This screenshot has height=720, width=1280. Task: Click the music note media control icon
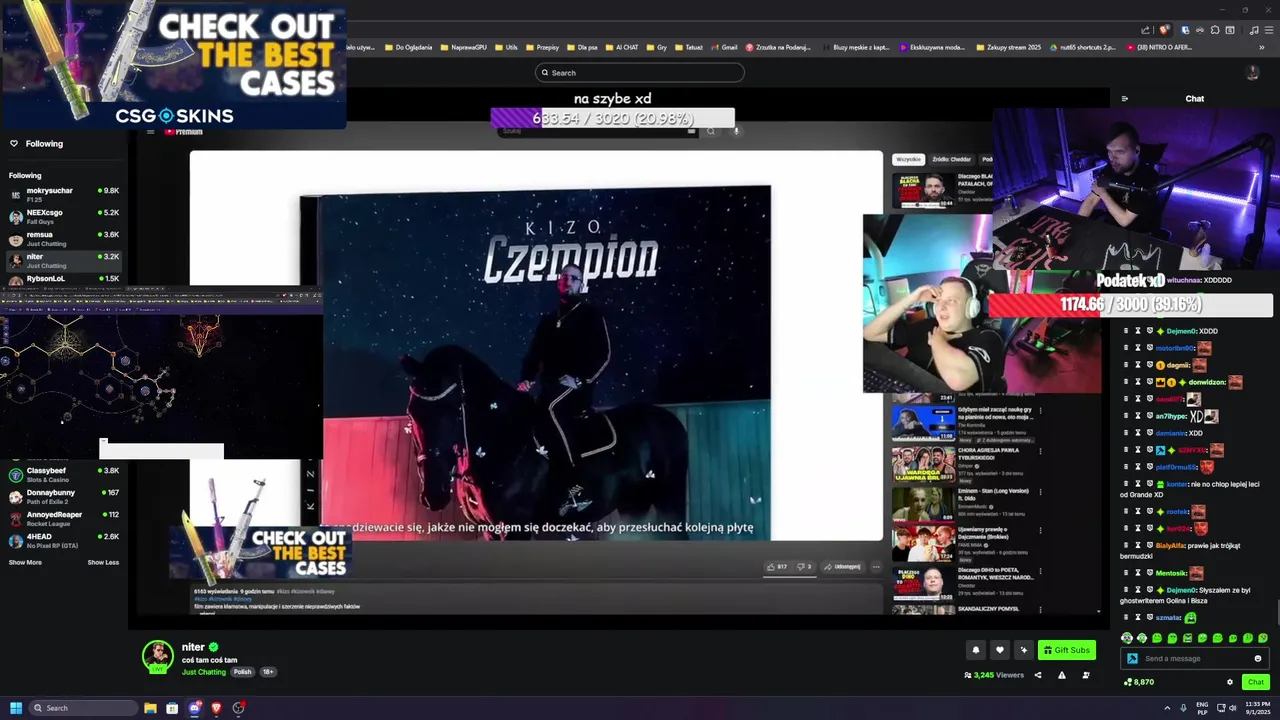[x=1254, y=30]
